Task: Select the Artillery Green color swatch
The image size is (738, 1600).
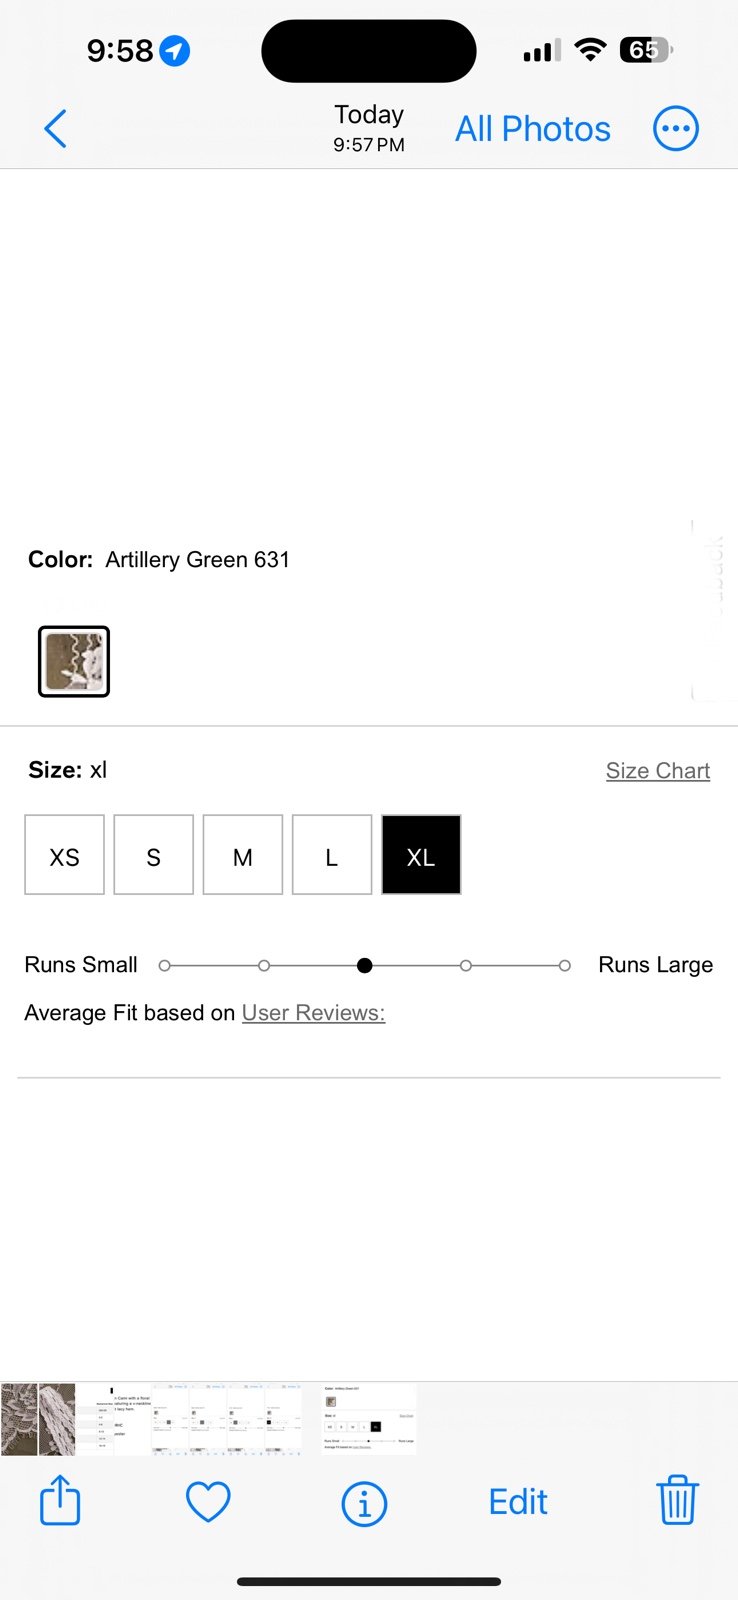Action: coord(74,661)
